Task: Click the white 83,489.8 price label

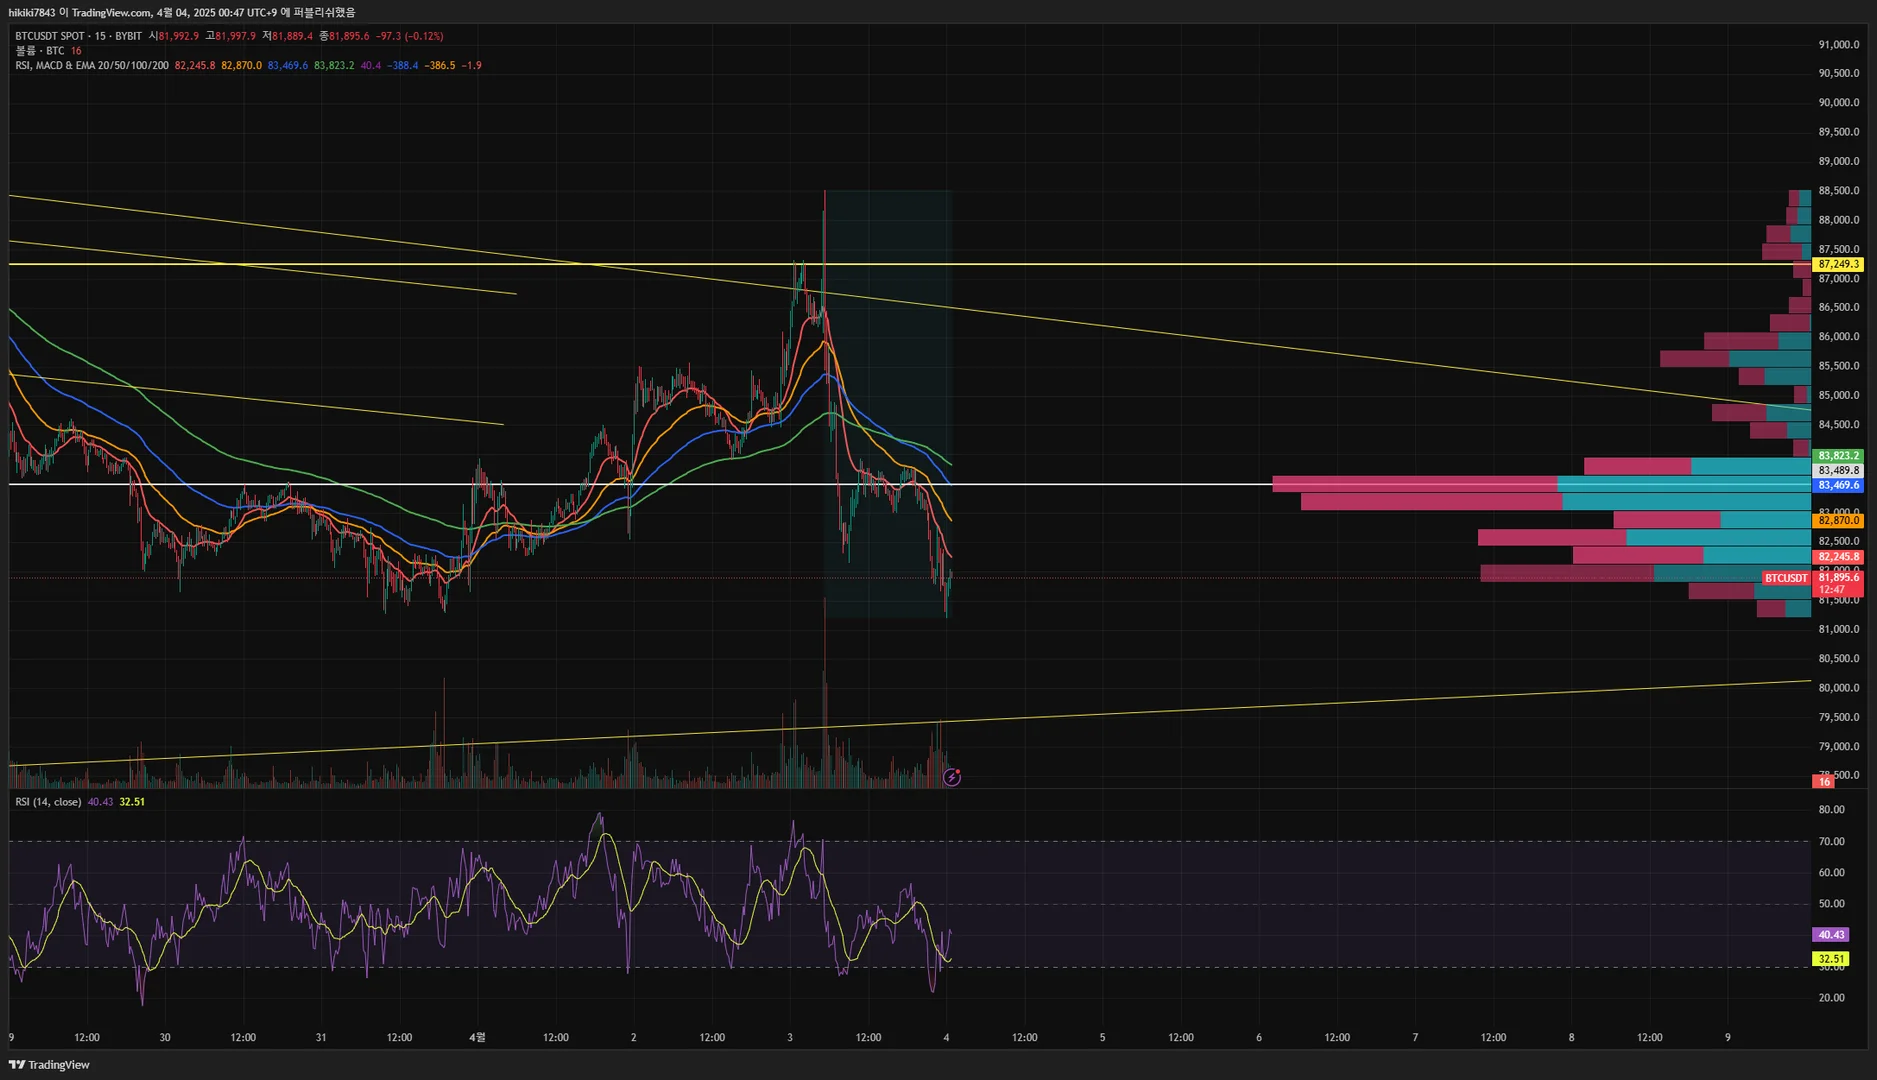Action: (1838, 471)
